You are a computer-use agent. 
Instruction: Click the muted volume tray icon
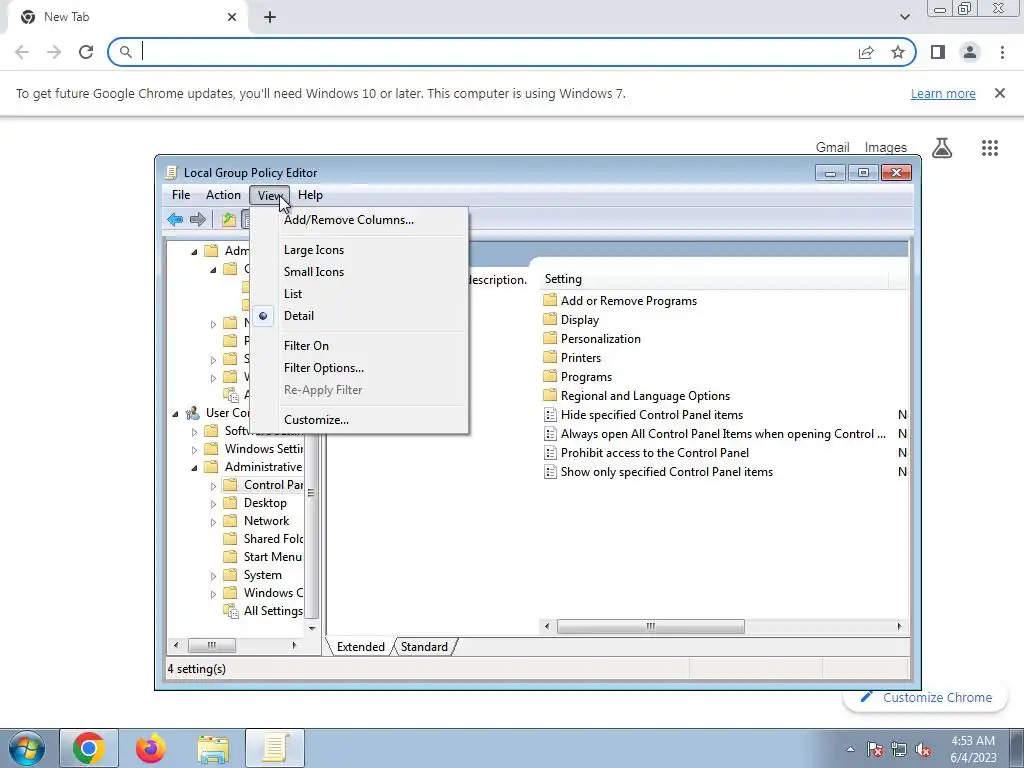point(923,749)
